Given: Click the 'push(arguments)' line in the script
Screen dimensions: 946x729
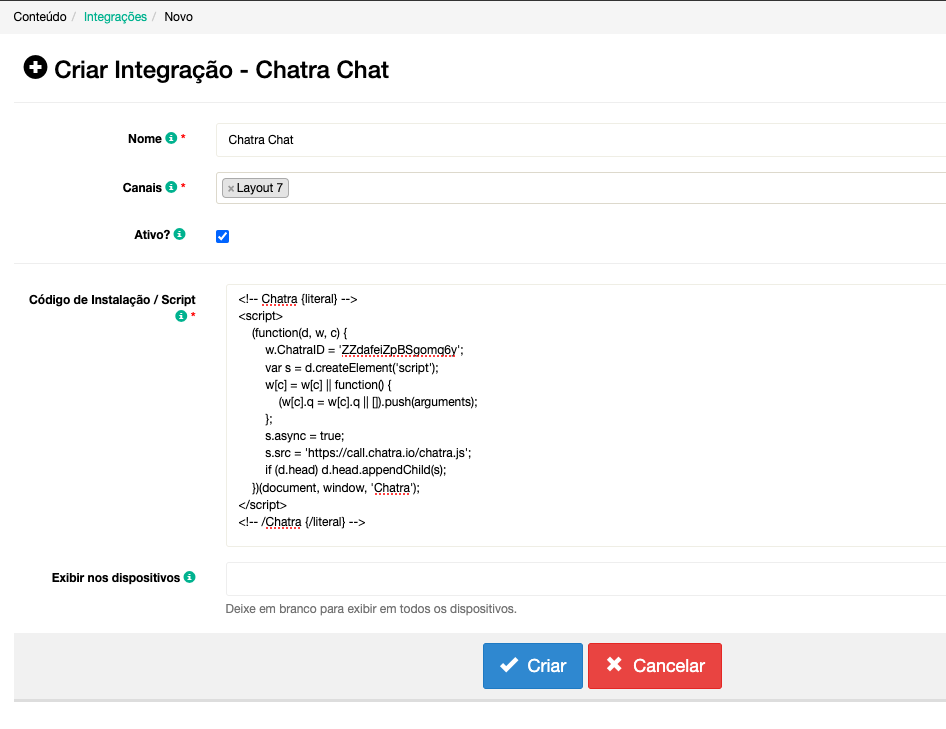Looking at the screenshot, I should (x=378, y=402).
